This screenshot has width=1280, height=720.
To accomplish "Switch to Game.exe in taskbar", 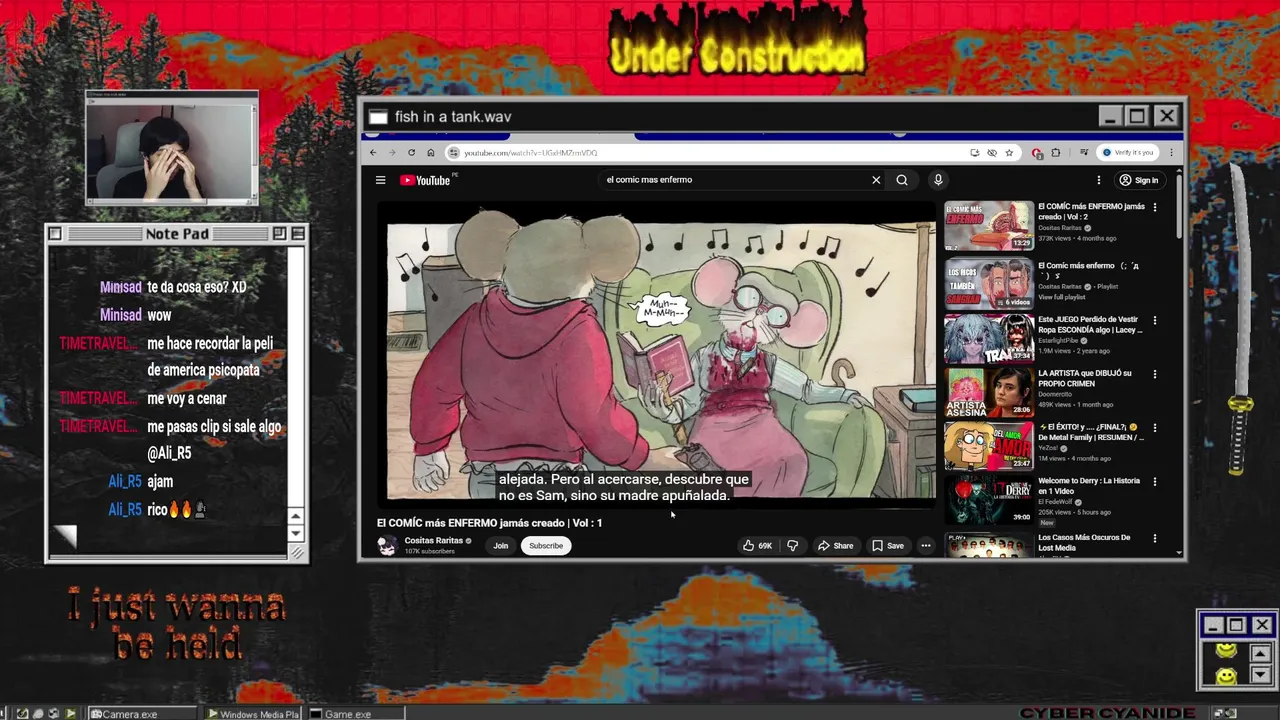I will tap(355, 714).
